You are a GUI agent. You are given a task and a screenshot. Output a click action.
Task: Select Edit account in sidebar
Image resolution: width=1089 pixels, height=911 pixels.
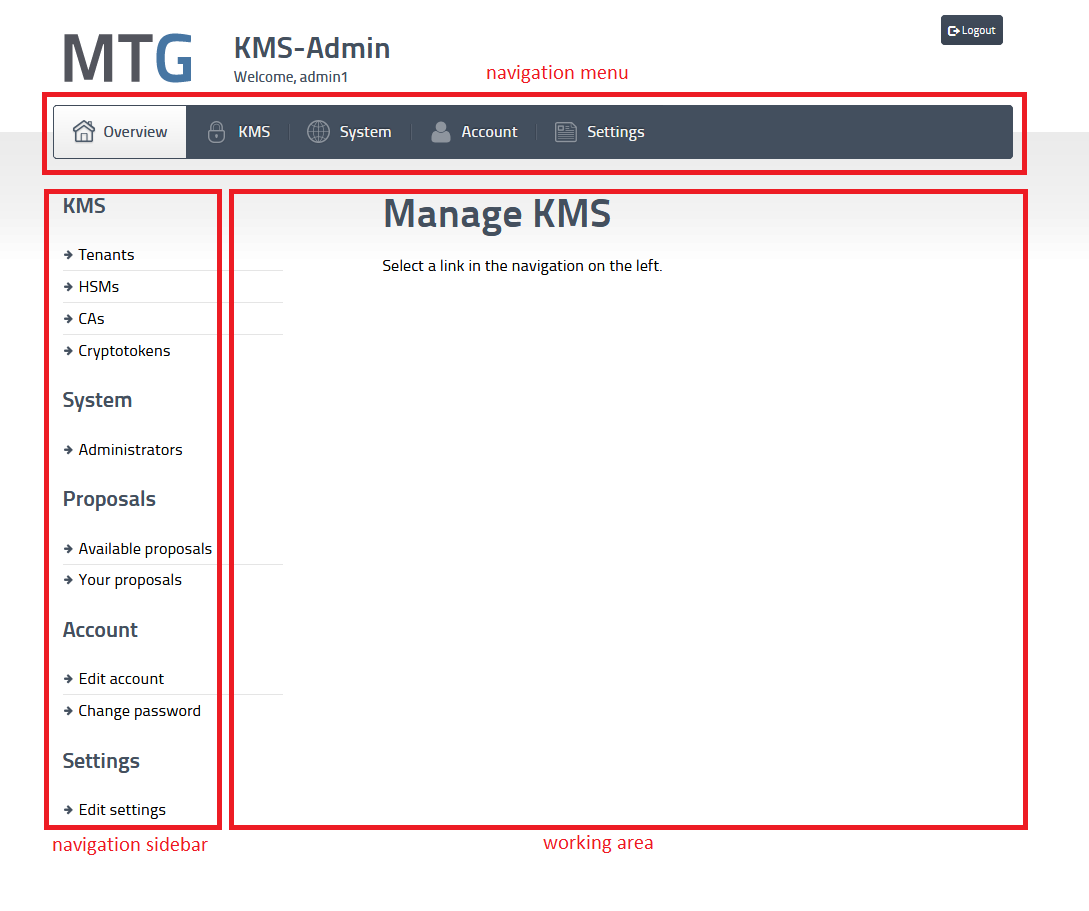[121, 679]
